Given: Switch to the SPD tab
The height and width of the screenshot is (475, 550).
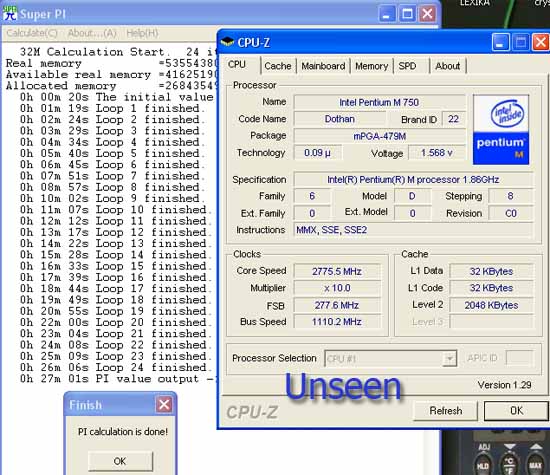Looking at the screenshot, I should tap(407, 66).
